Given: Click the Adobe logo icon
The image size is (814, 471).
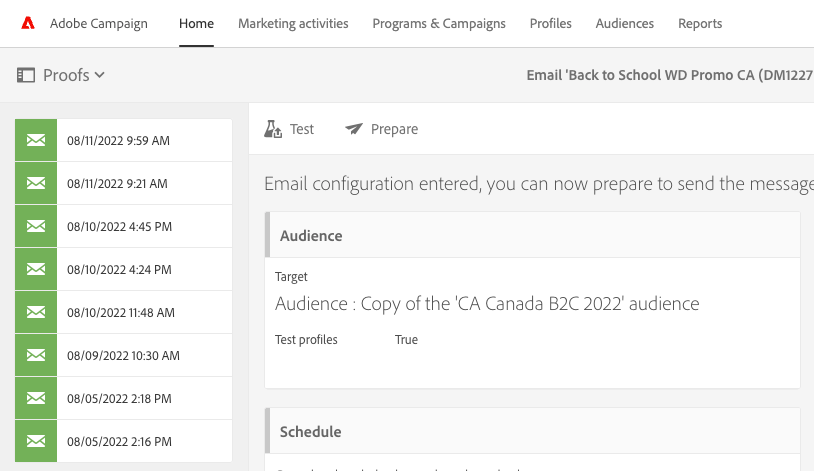Looking at the screenshot, I should [x=28, y=24].
